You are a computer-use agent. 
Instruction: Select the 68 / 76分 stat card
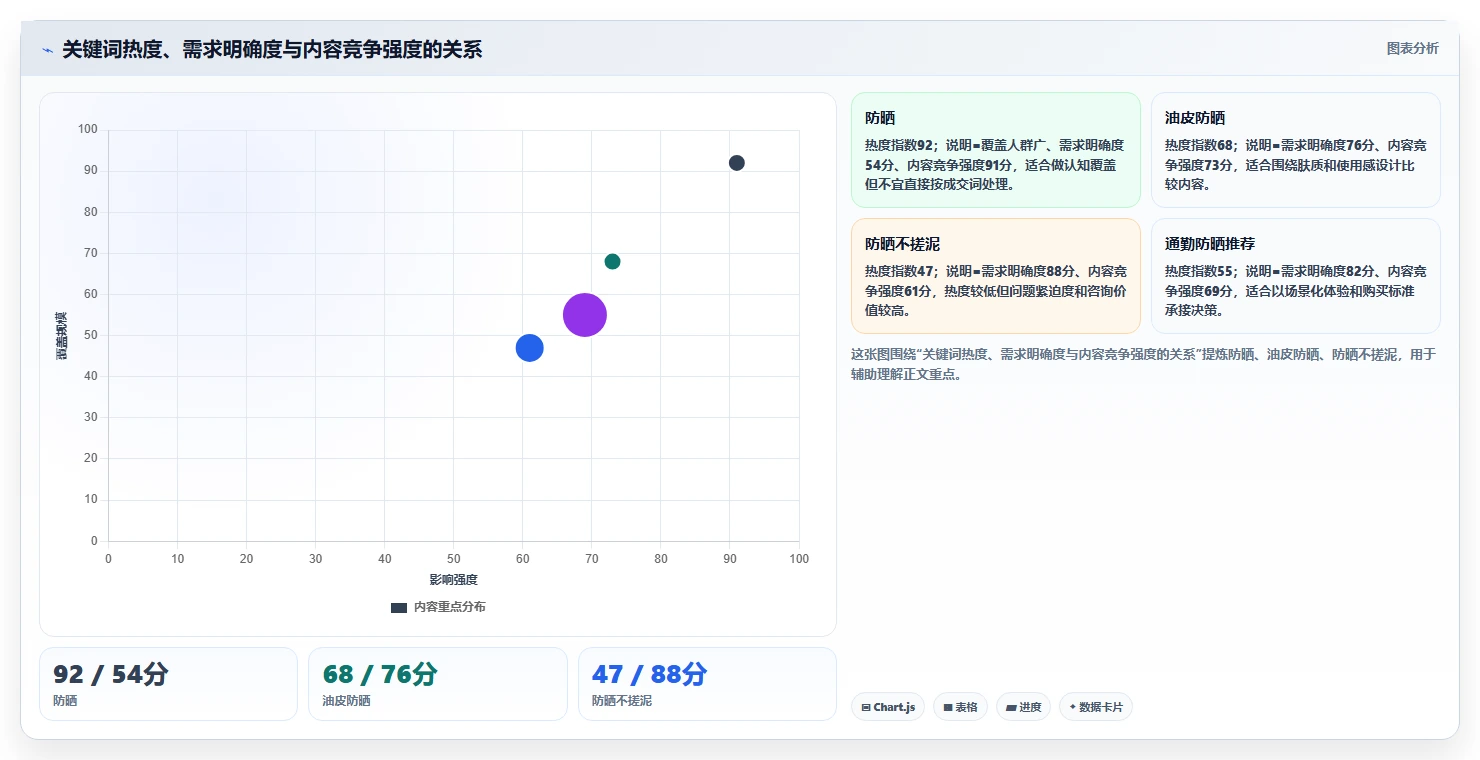(438, 684)
